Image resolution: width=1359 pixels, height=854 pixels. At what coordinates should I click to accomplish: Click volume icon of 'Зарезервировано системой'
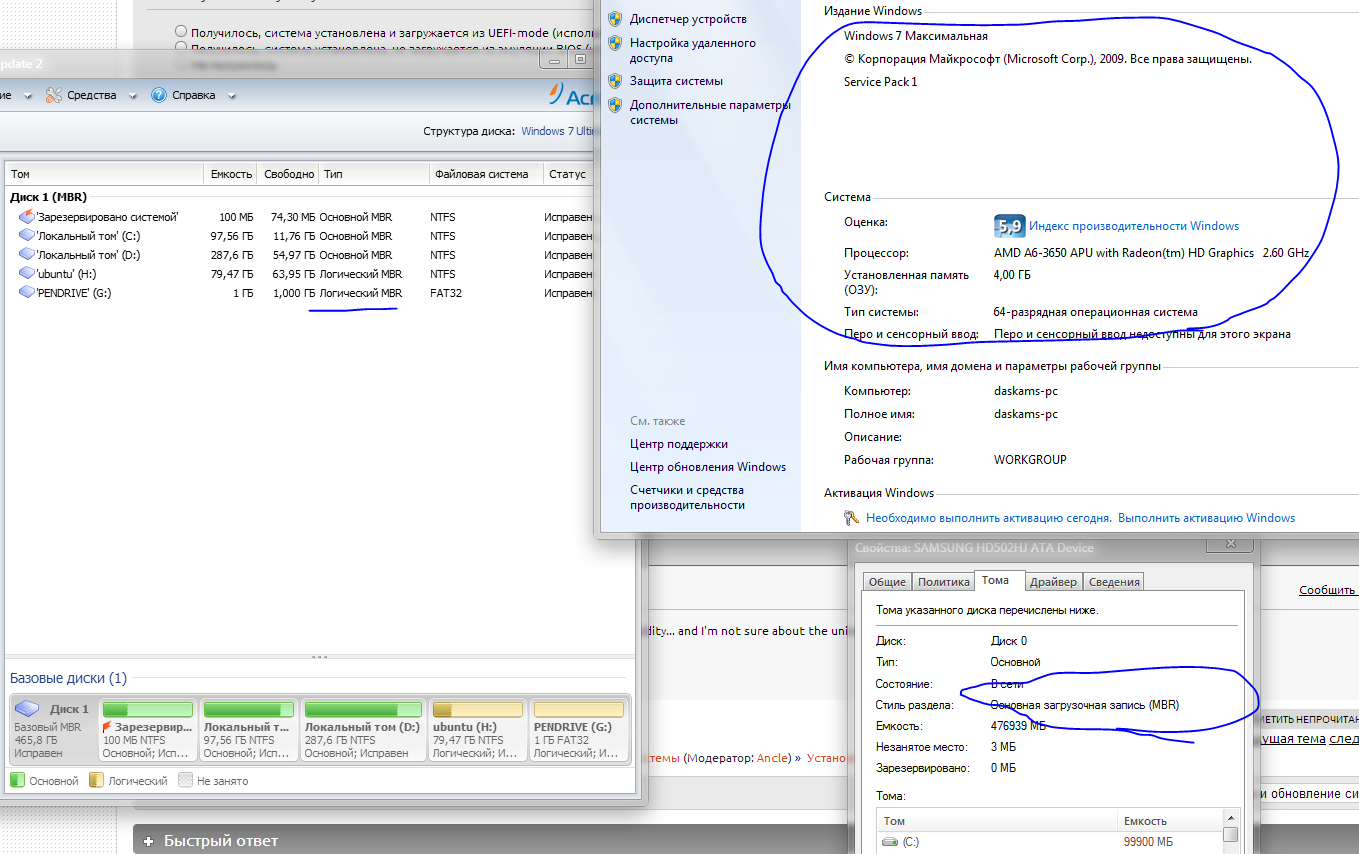coord(26,216)
